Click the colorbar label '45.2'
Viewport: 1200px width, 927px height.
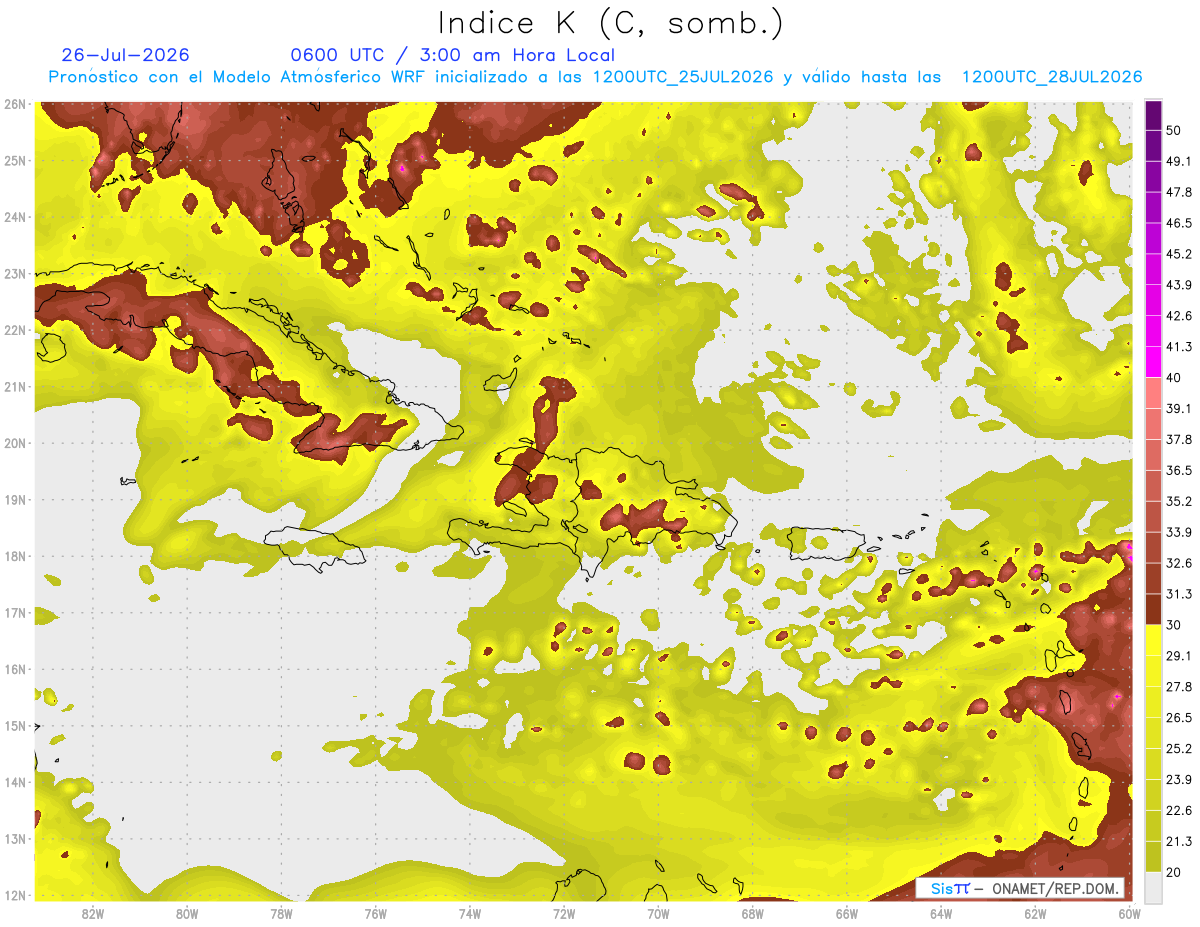[1178, 254]
